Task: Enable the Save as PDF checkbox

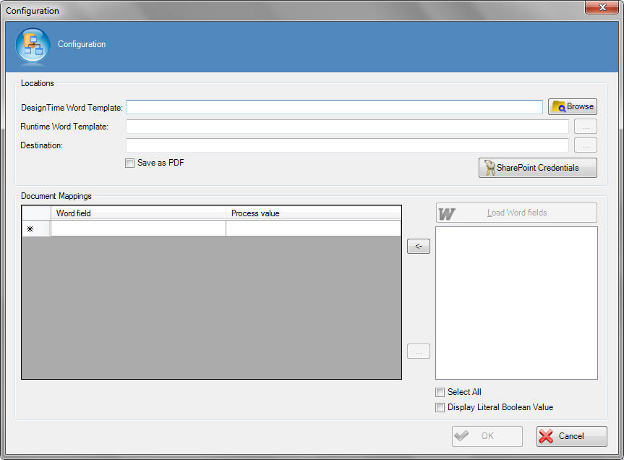Action: click(x=130, y=163)
